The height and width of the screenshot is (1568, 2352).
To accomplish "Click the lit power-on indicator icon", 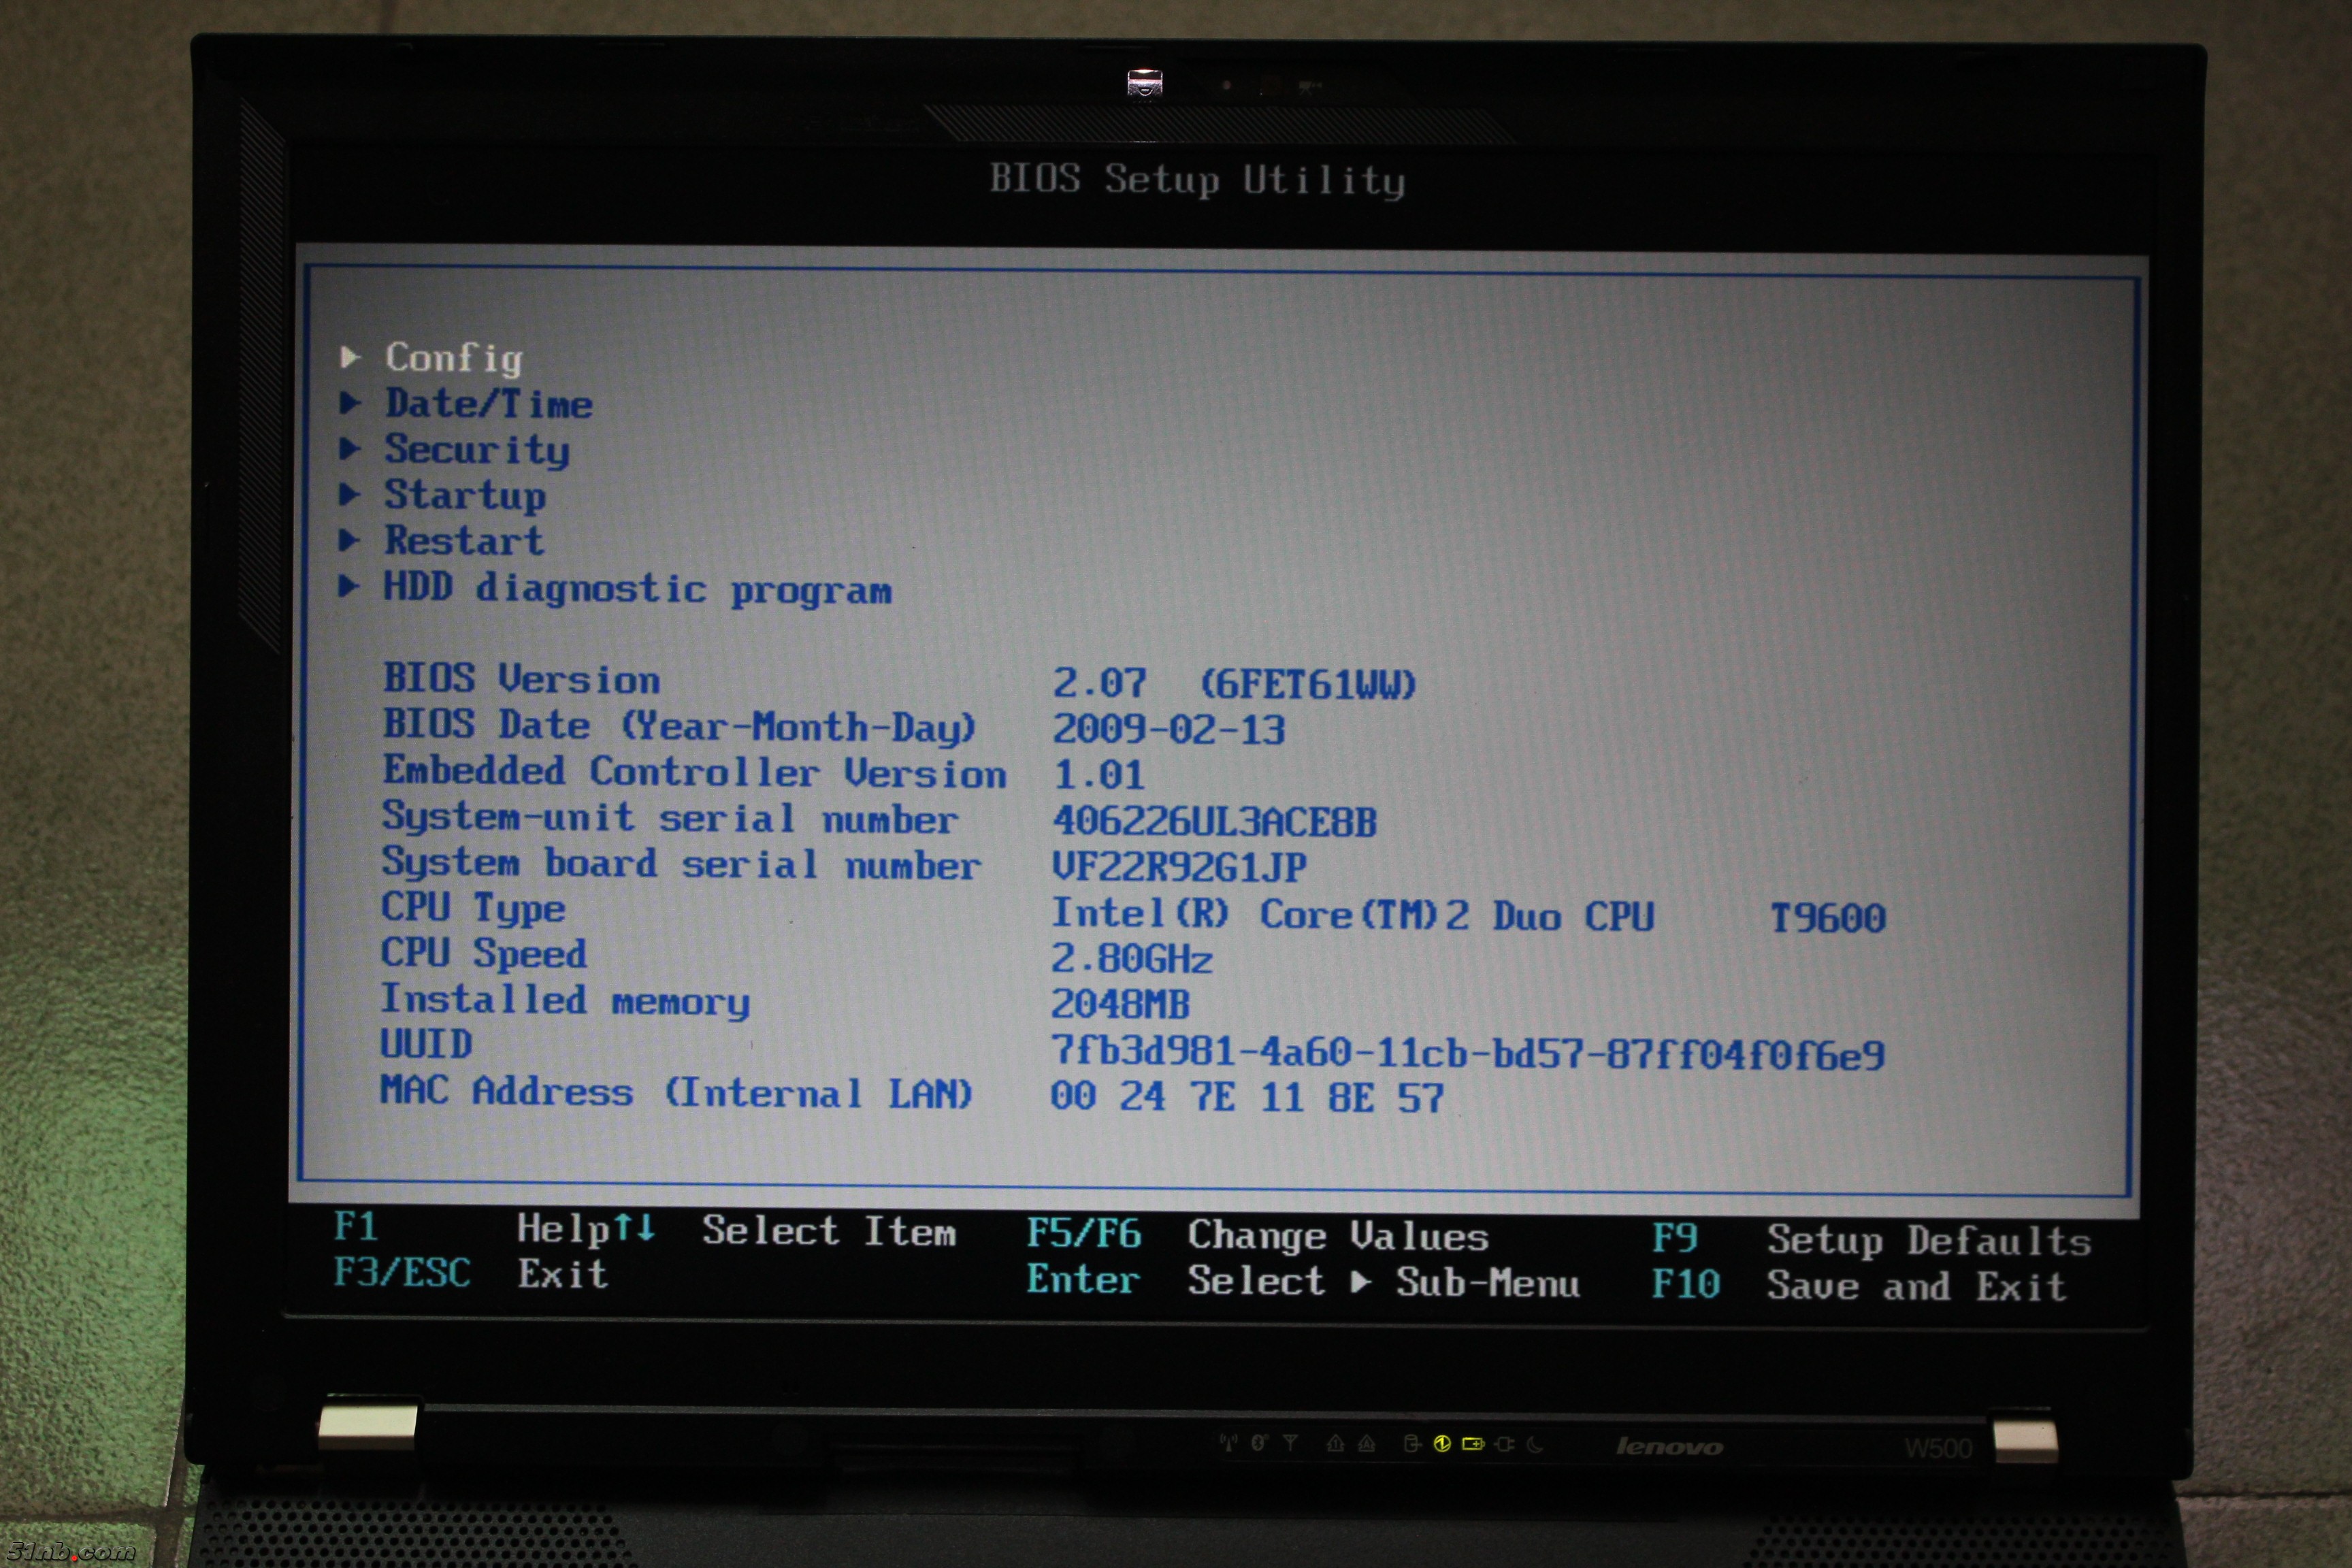I will [1442, 1444].
